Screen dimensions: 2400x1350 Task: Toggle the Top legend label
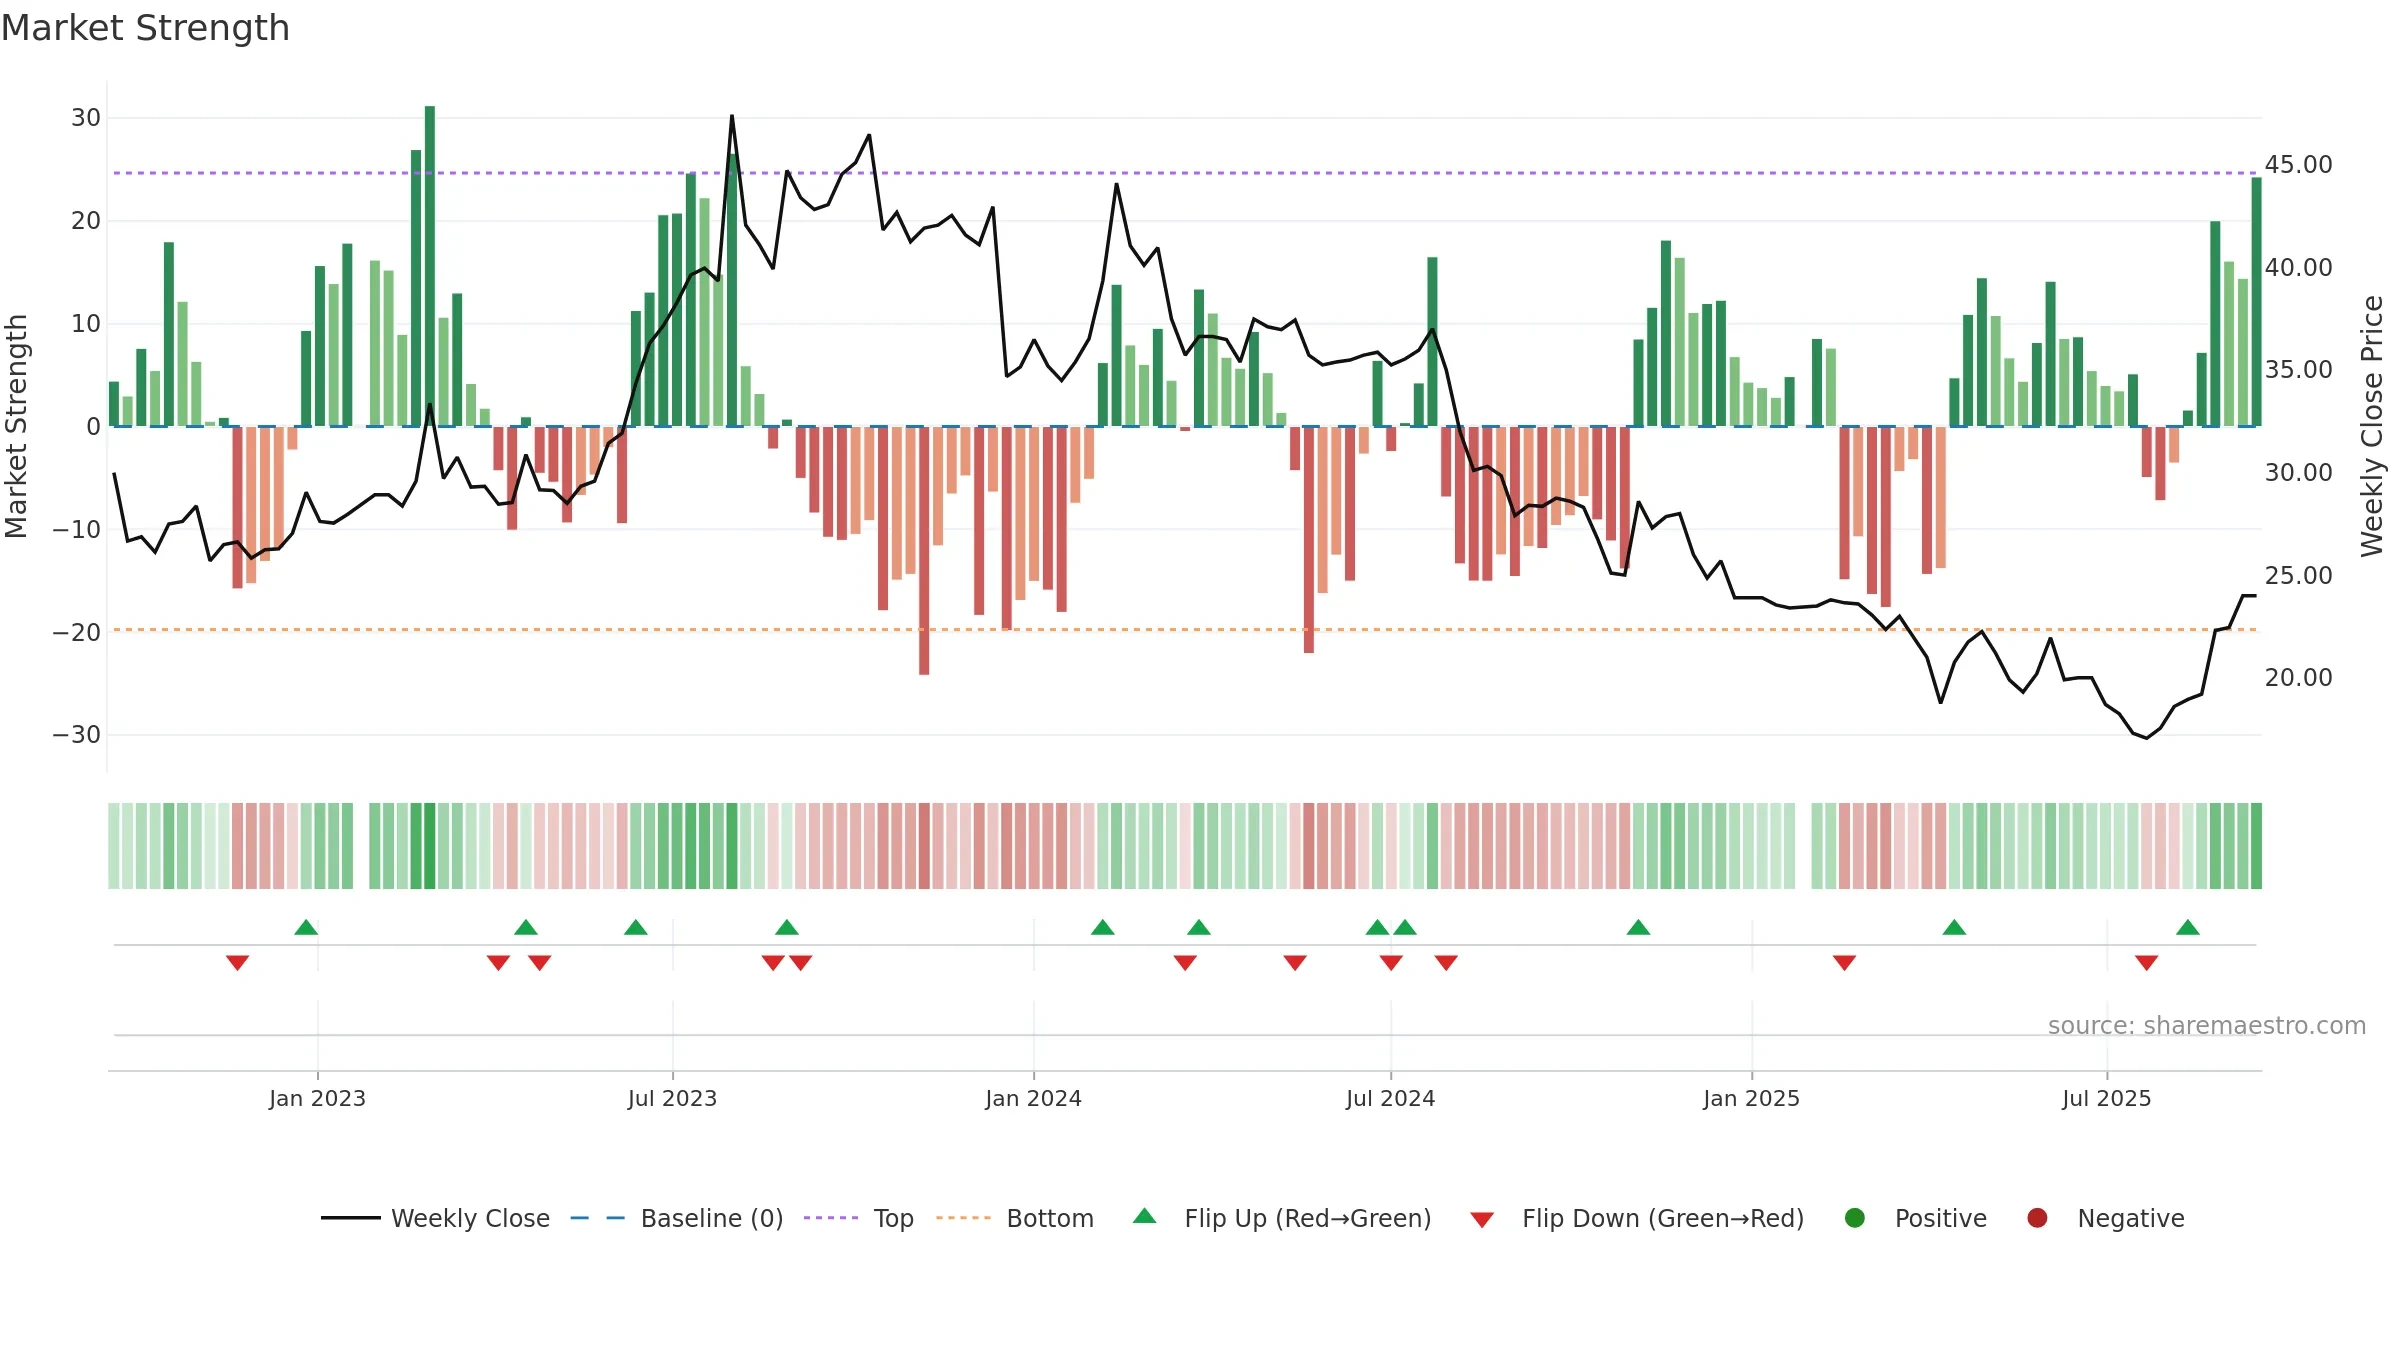pyautogui.click(x=893, y=1218)
